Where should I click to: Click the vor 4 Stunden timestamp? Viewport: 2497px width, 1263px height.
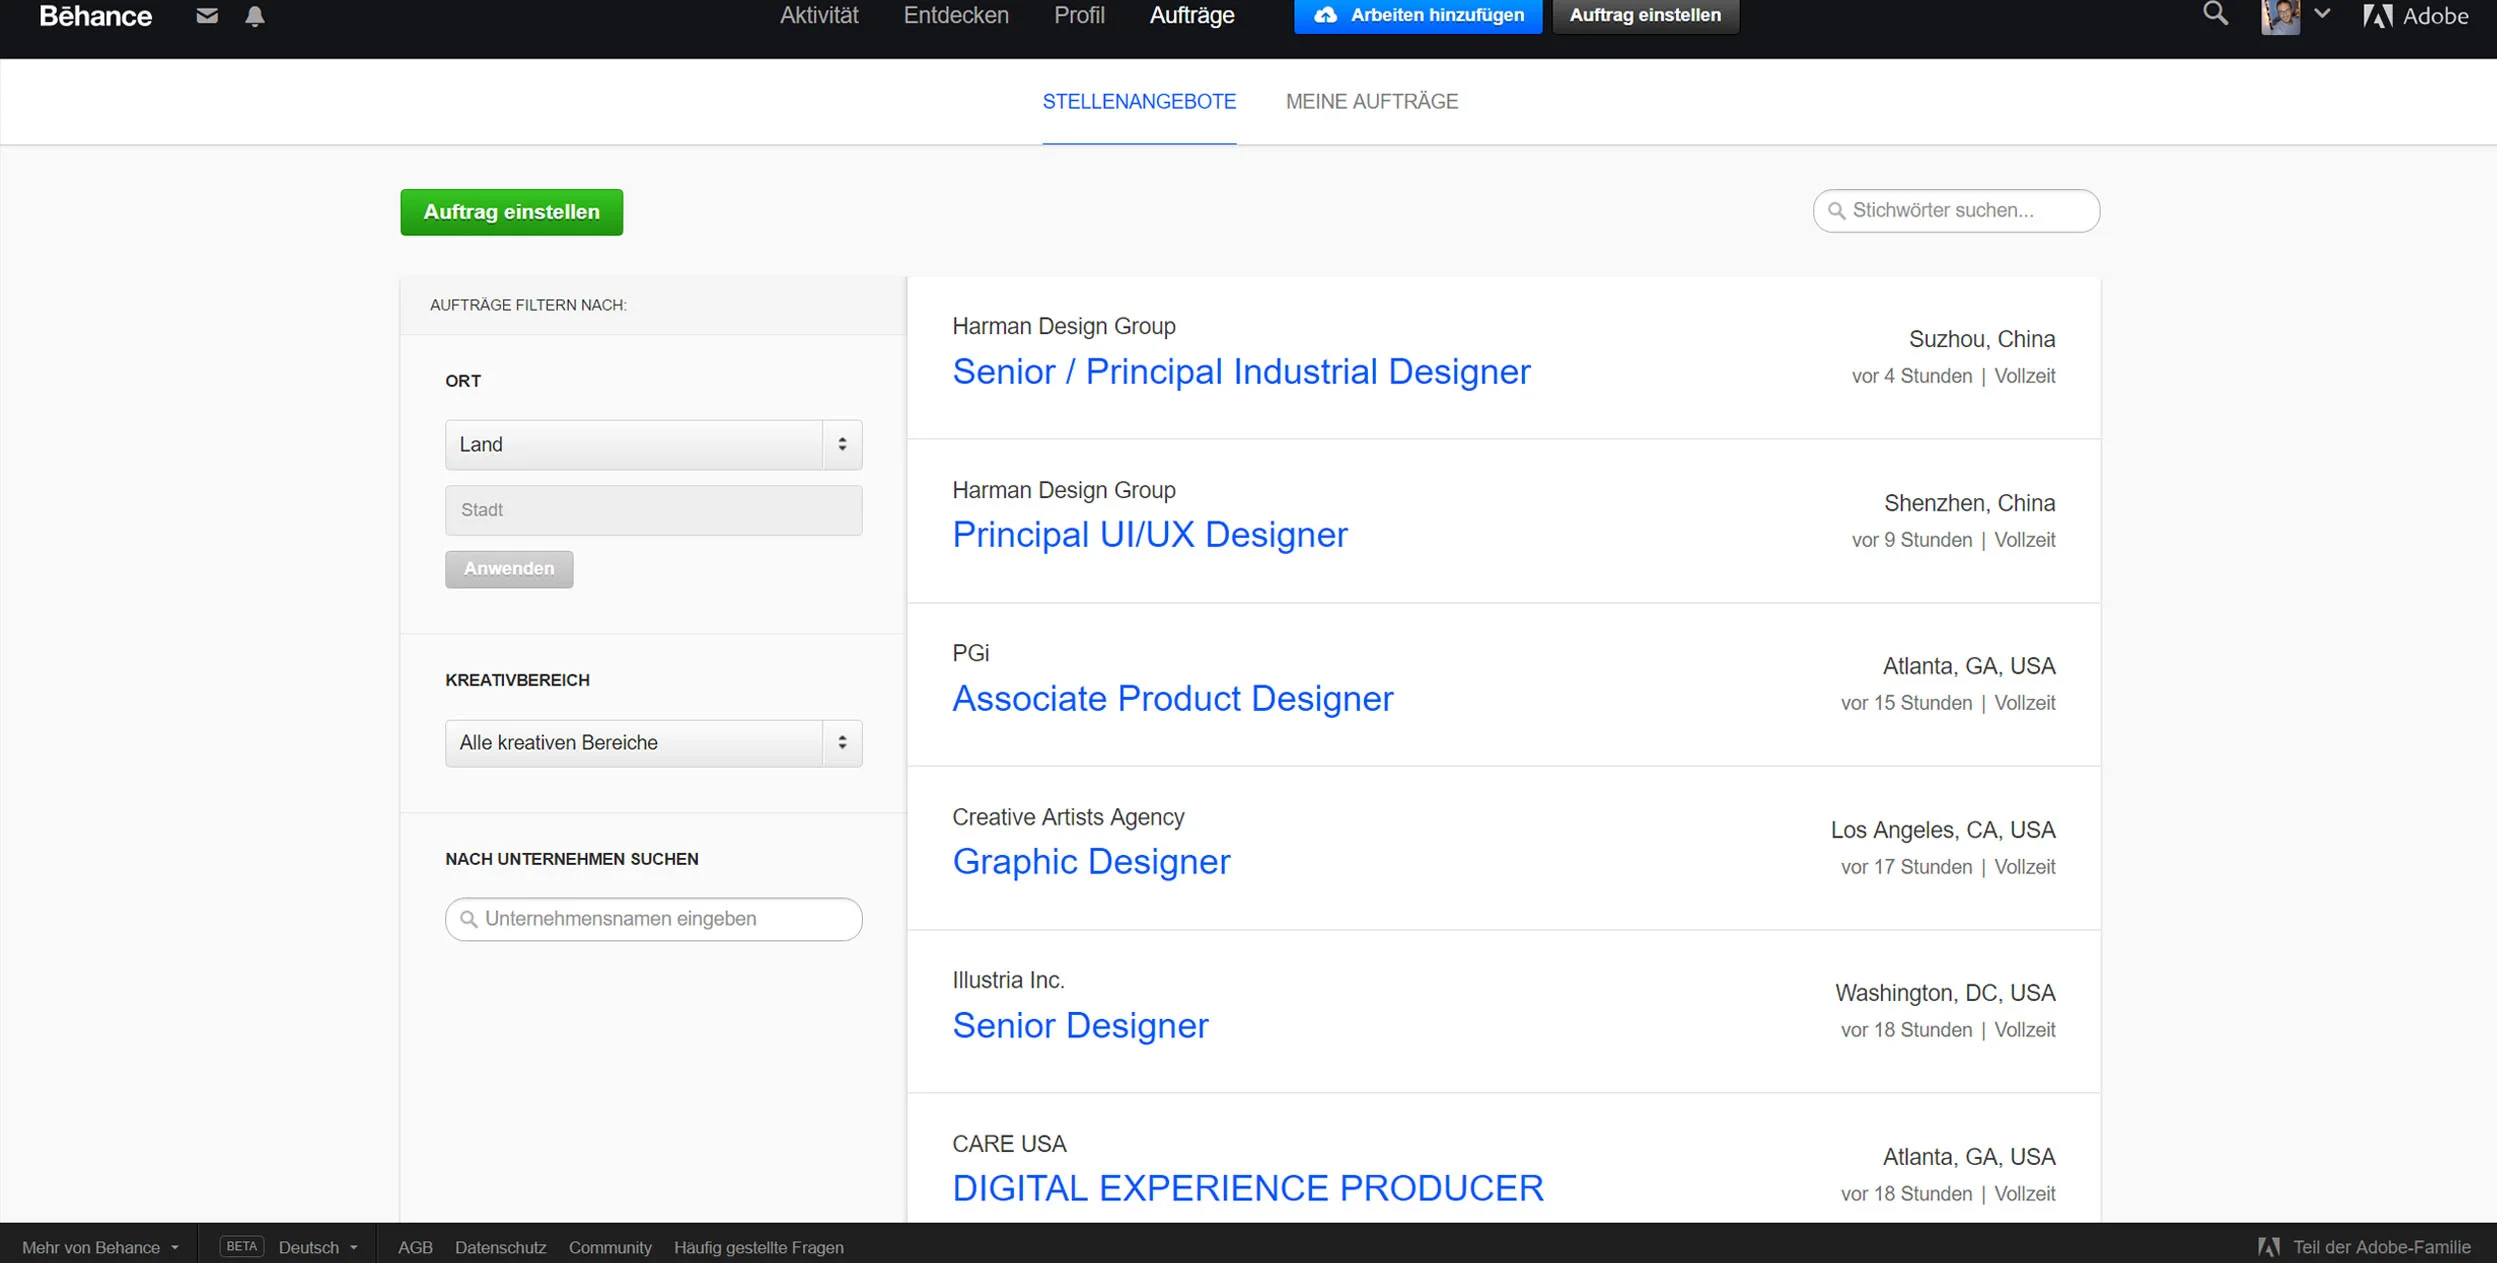[x=1911, y=376]
